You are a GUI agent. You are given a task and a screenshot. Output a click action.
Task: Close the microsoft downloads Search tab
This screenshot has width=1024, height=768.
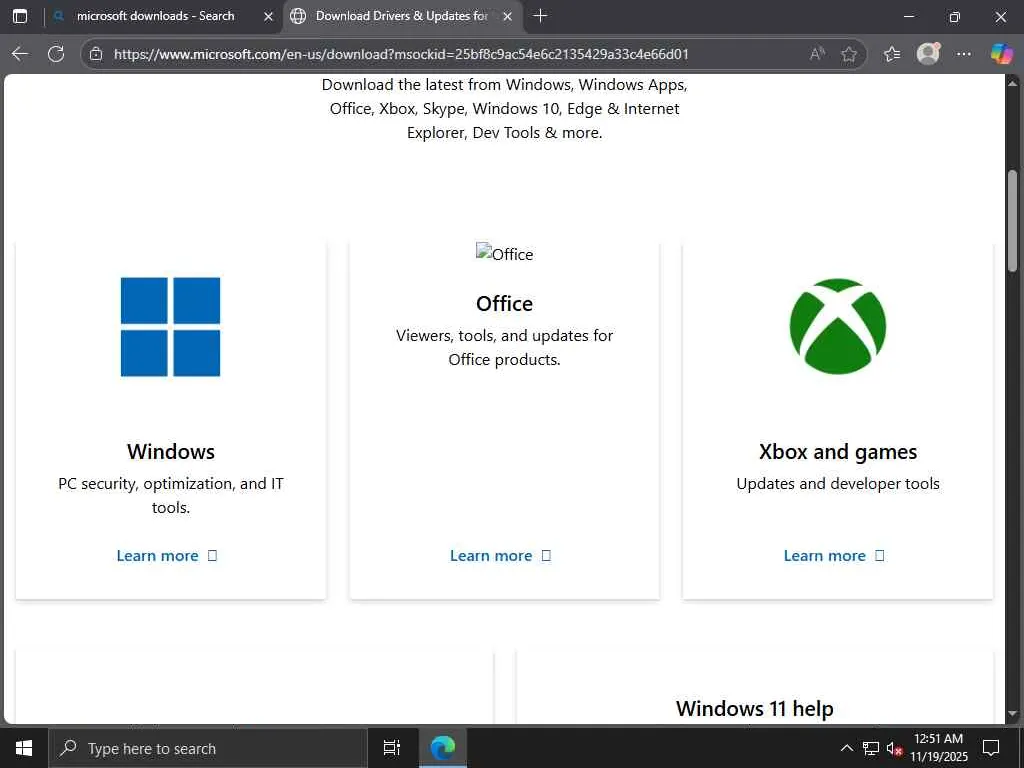268,16
